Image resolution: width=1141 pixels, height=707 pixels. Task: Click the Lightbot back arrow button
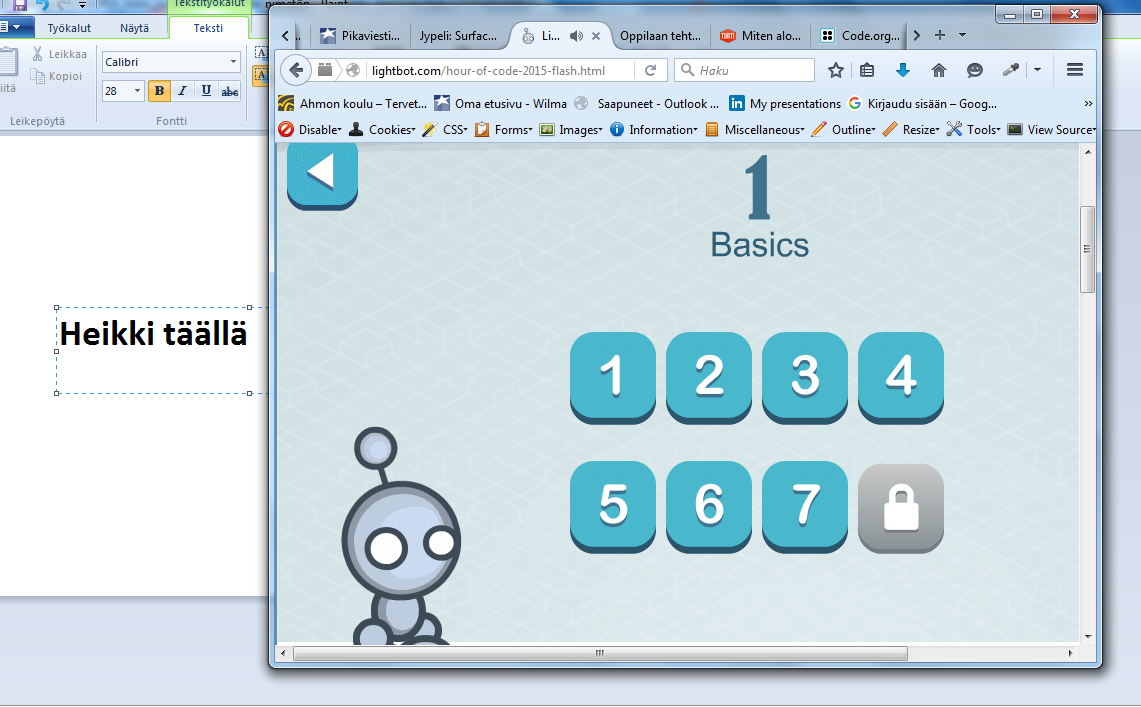point(322,173)
